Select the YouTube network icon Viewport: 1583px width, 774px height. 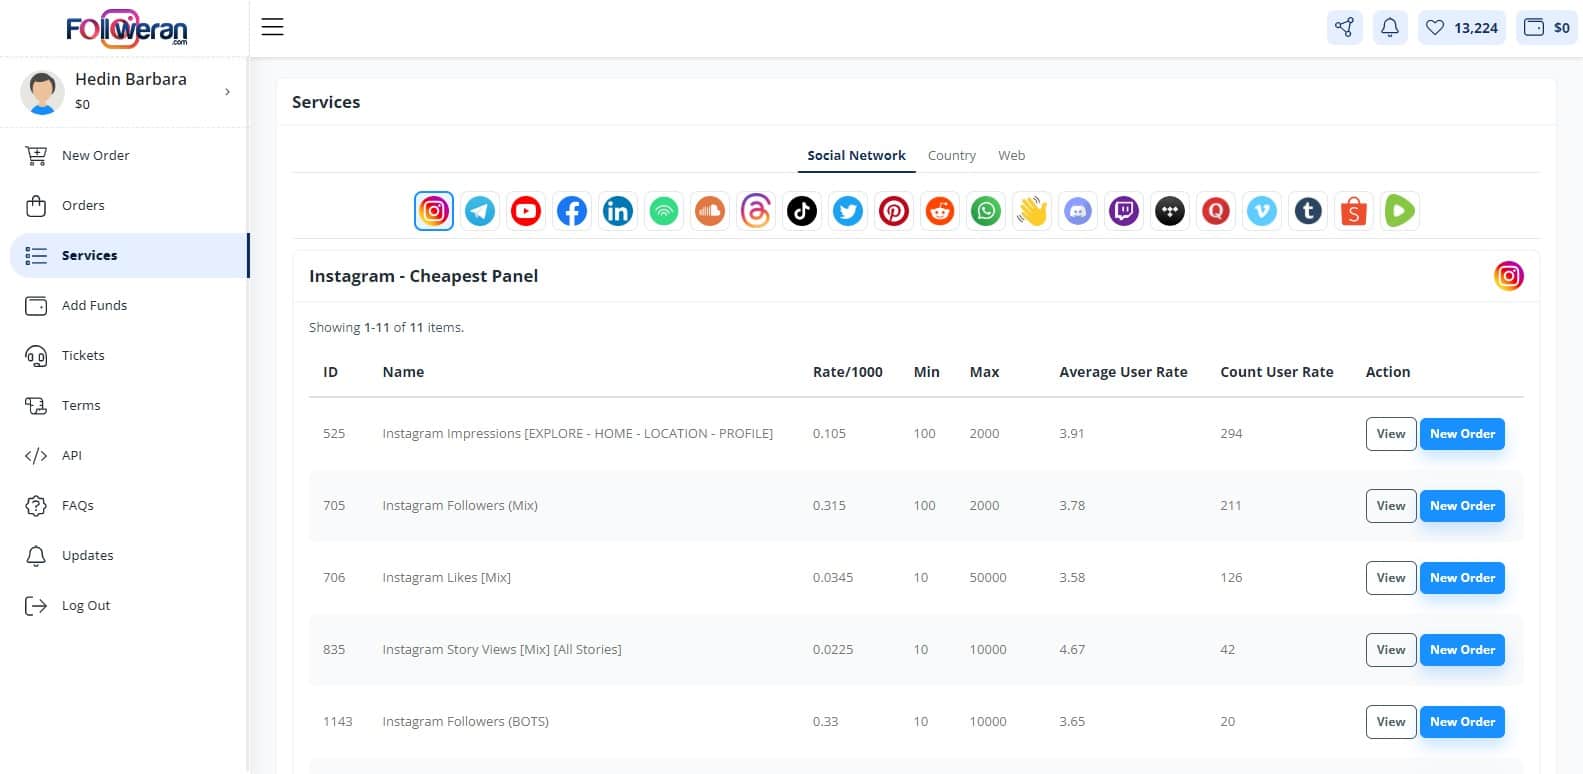click(x=526, y=211)
